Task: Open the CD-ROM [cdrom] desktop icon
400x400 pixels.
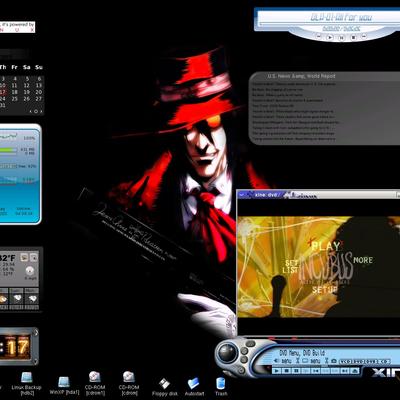Action: (129, 383)
